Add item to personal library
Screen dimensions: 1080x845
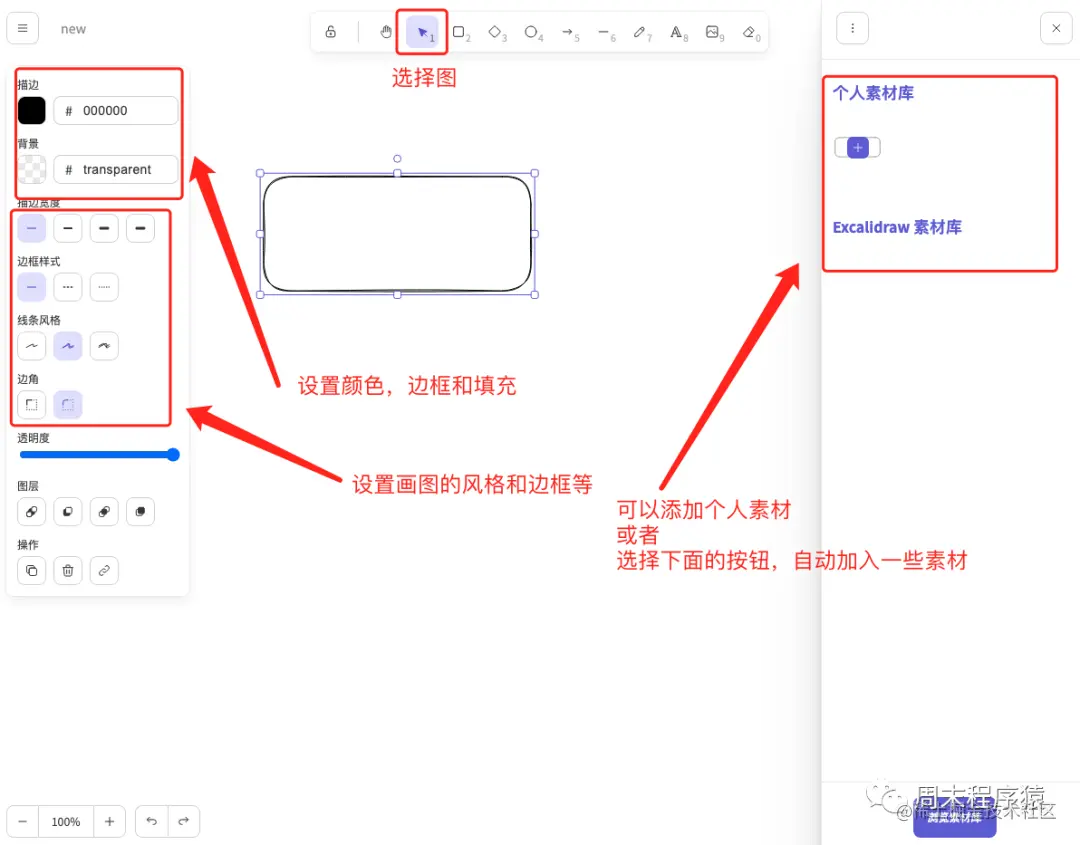coord(858,147)
